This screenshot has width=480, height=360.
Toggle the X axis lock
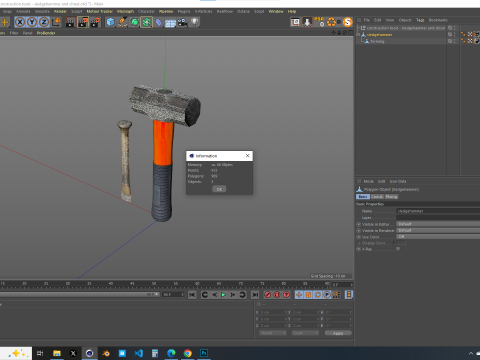click(x=20, y=22)
